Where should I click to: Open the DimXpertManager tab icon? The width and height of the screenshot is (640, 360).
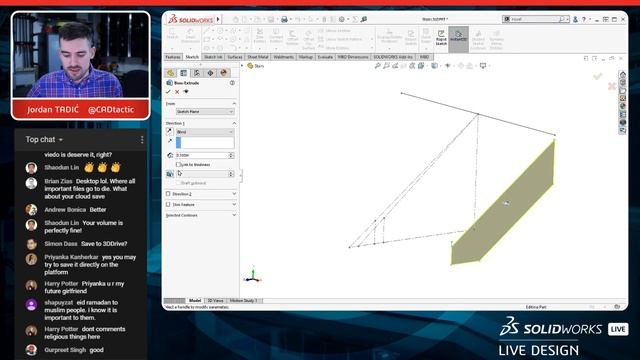coord(210,73)
